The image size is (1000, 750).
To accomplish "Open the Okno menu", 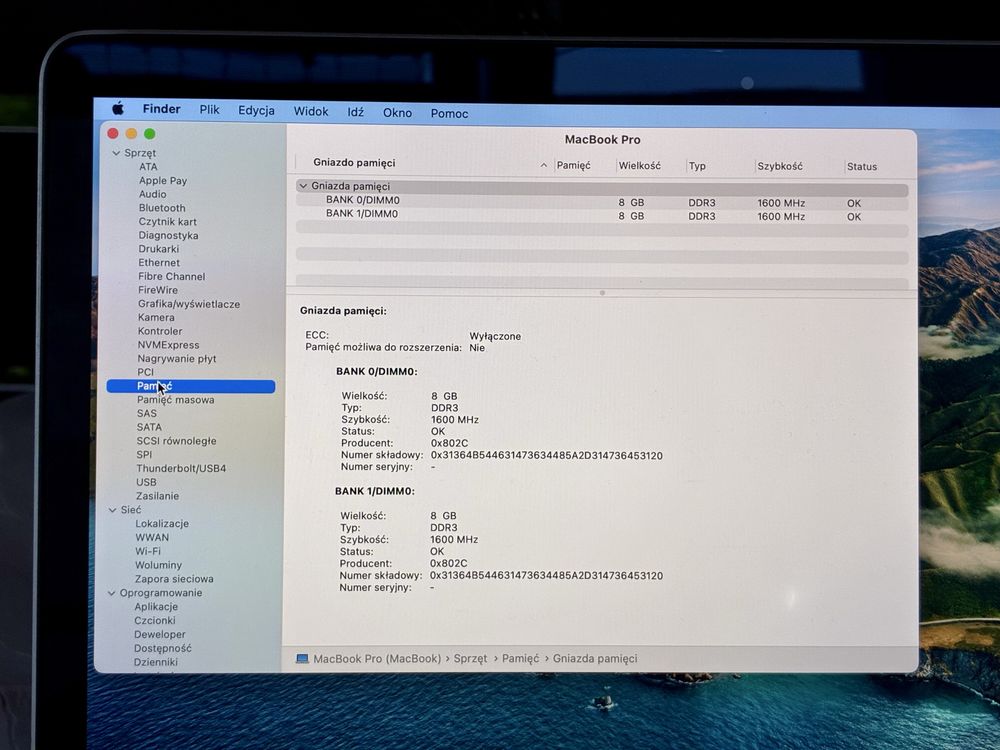I will point(397,112).
